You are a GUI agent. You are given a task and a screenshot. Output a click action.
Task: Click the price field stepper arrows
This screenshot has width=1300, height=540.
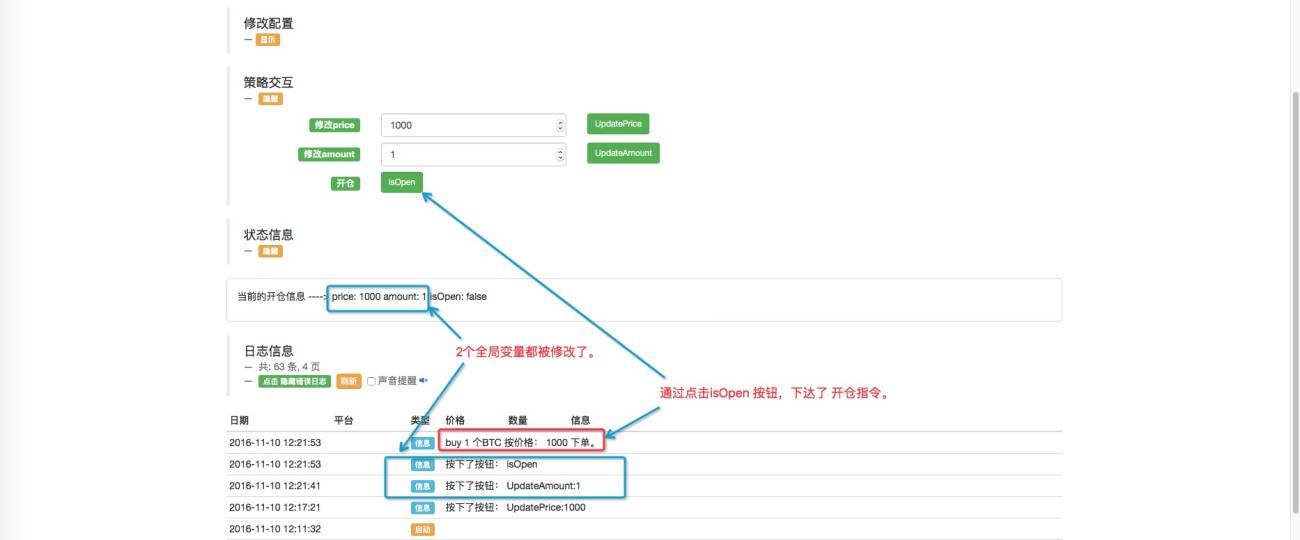560,125
